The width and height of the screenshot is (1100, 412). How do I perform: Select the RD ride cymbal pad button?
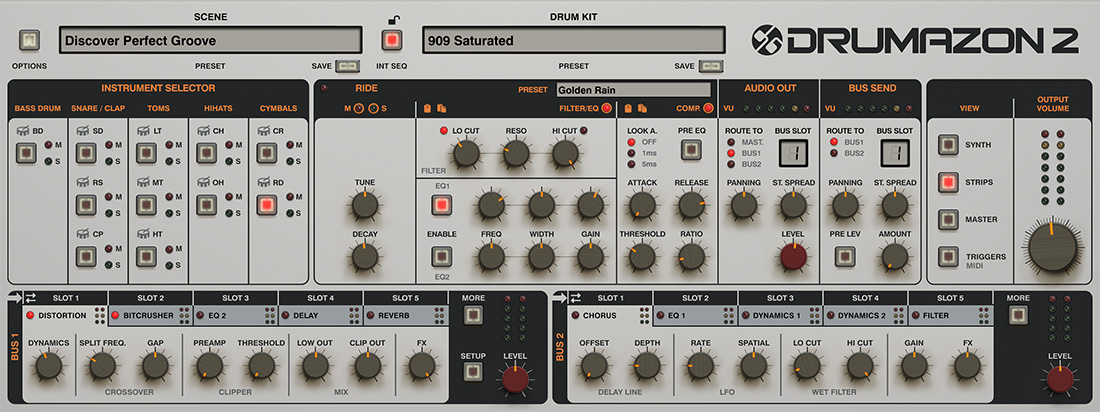tap(267, 204)
